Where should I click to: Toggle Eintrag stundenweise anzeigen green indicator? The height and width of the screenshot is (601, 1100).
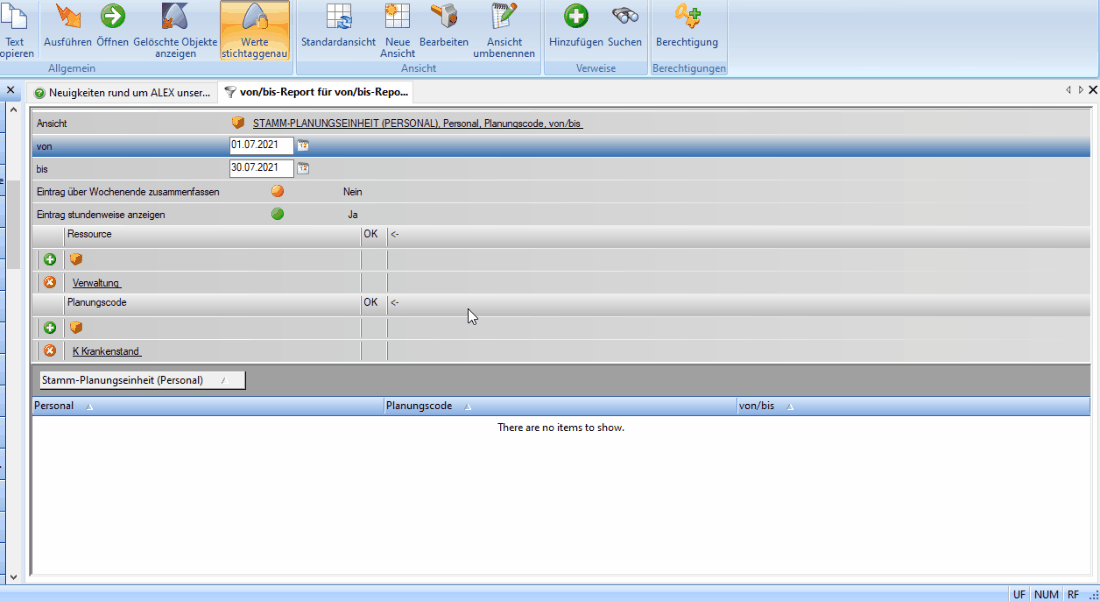click(x=277, y=214)
